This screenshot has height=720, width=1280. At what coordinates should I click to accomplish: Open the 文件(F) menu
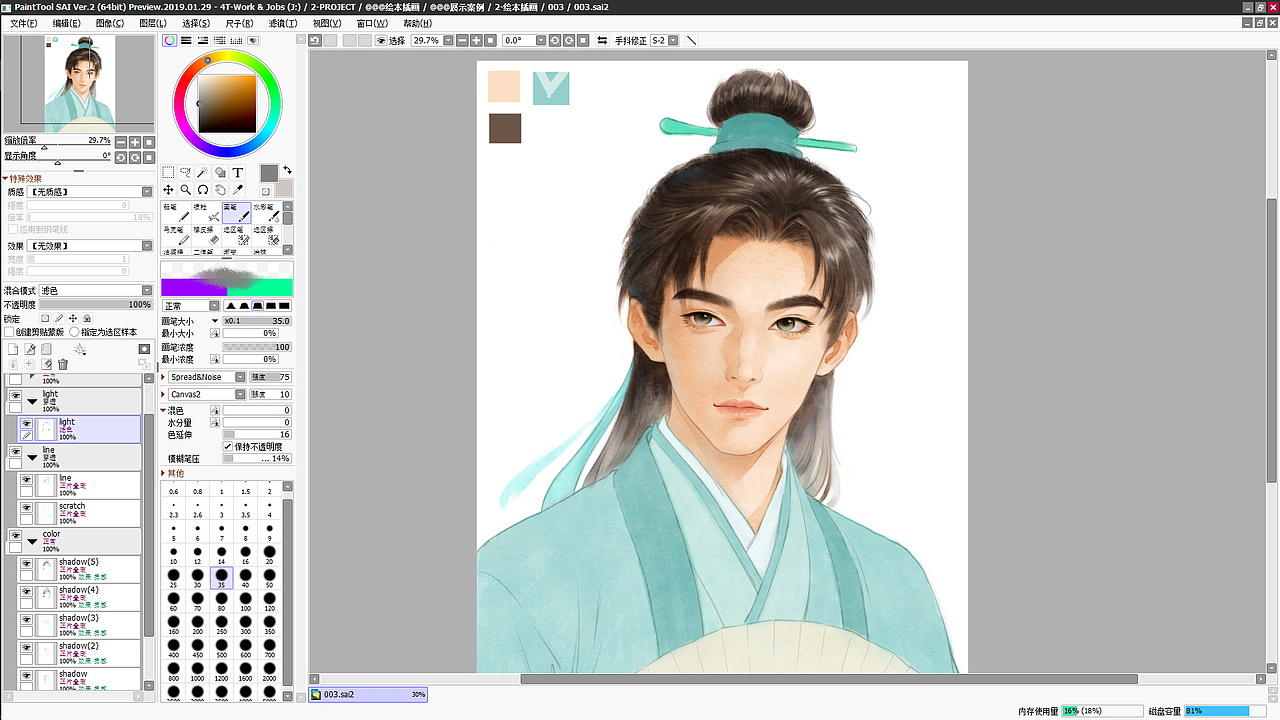pyautogui.click(x=24, y=23)
